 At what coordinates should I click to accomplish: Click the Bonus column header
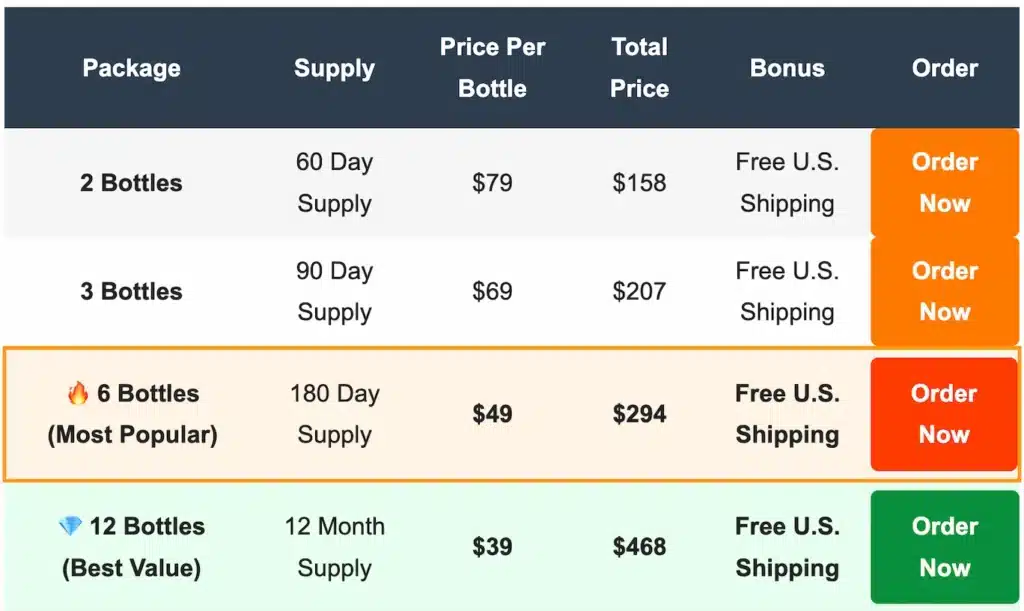coord(787,67)
